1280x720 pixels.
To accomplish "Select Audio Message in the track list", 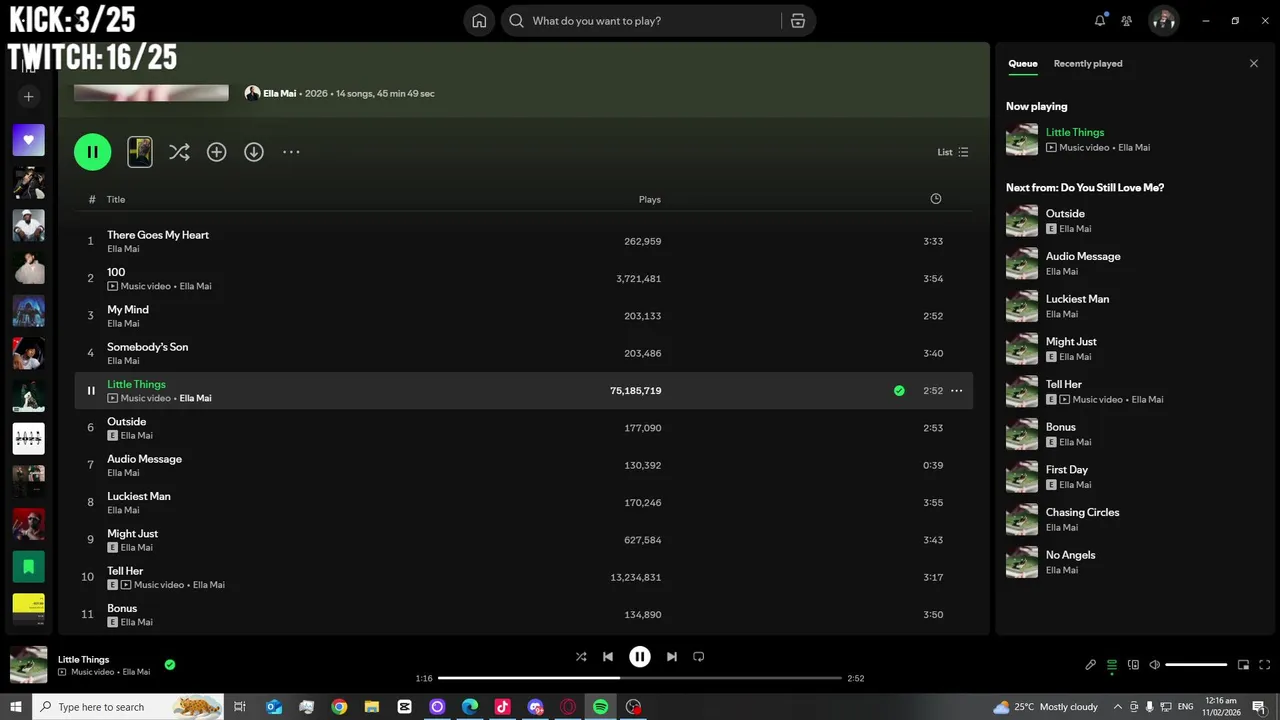I will 524,465.
